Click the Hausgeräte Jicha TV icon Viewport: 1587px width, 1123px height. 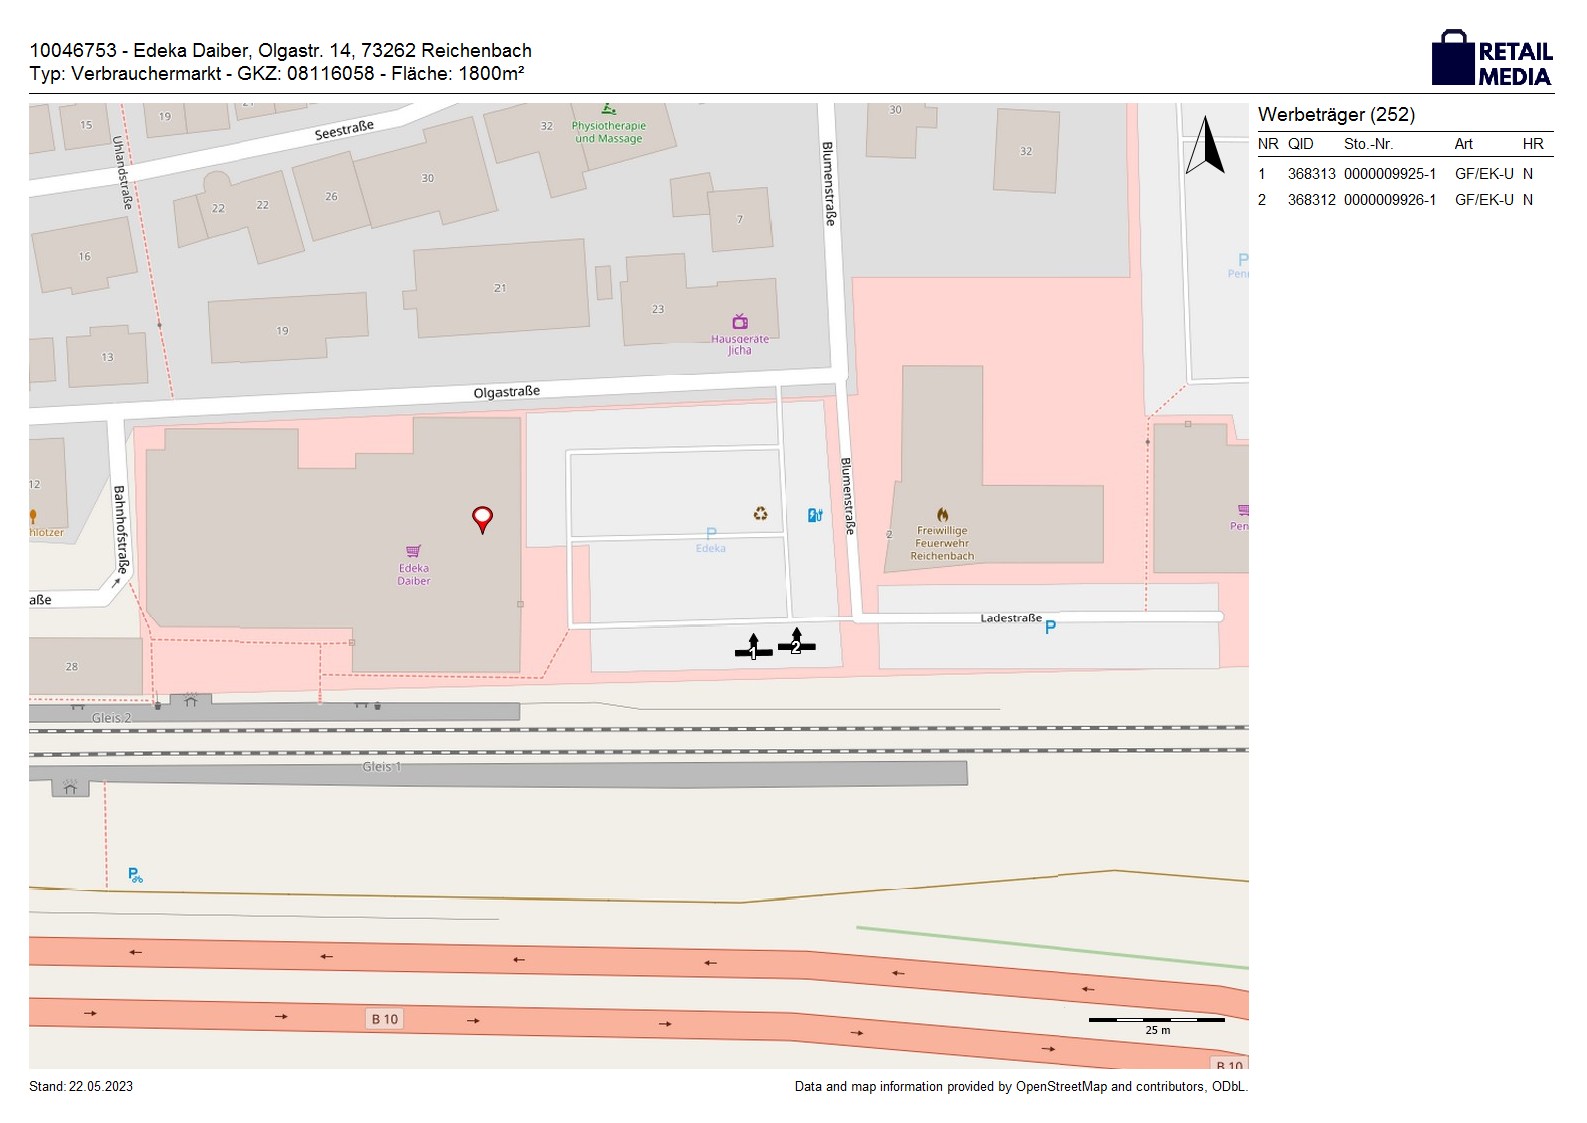[x=740, y=322]
